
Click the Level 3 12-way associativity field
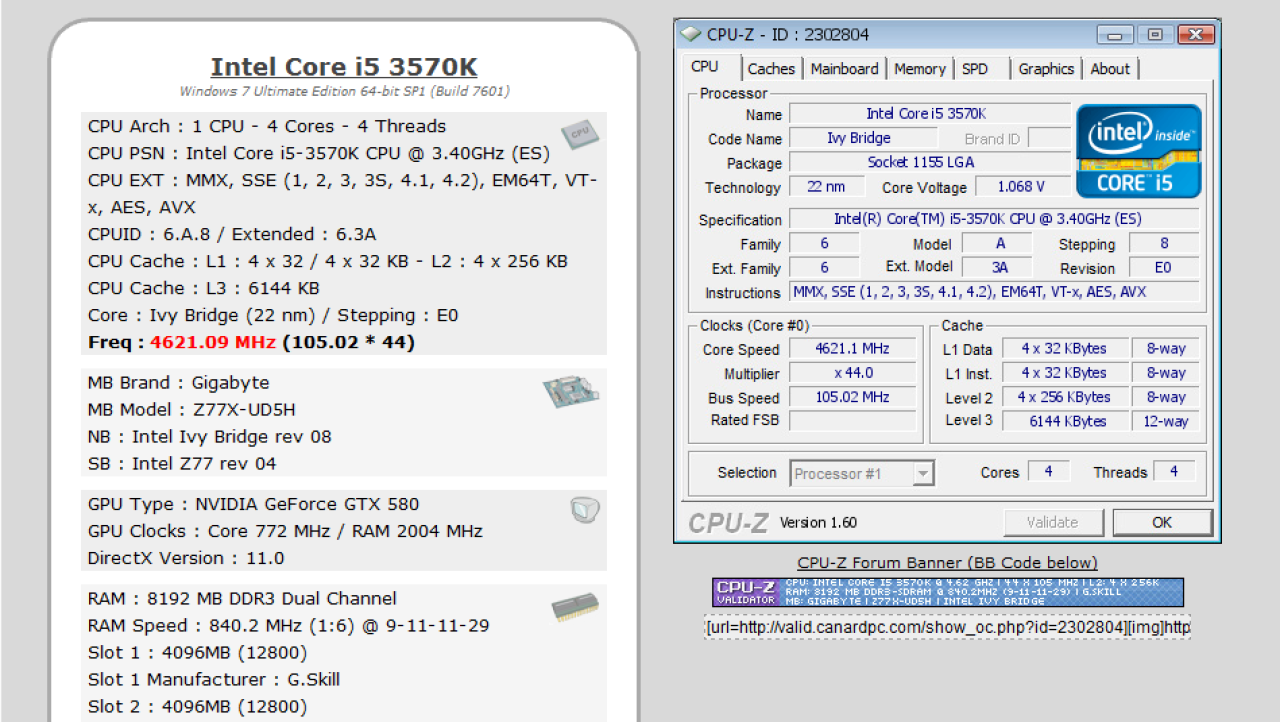pos(1166,421)
